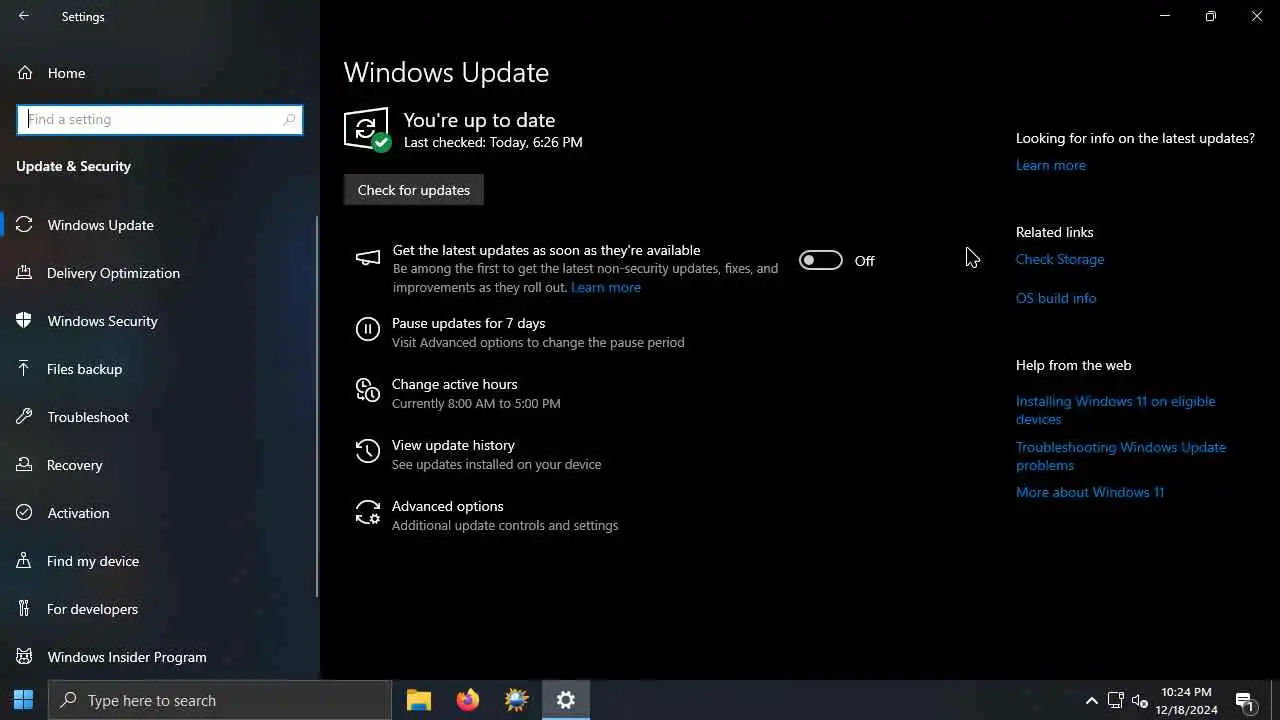The width and height of the screenshot is (1280, 720).
Task: Open the Check Storage link
Action: pyautogui.click(x=1060, y=259)
